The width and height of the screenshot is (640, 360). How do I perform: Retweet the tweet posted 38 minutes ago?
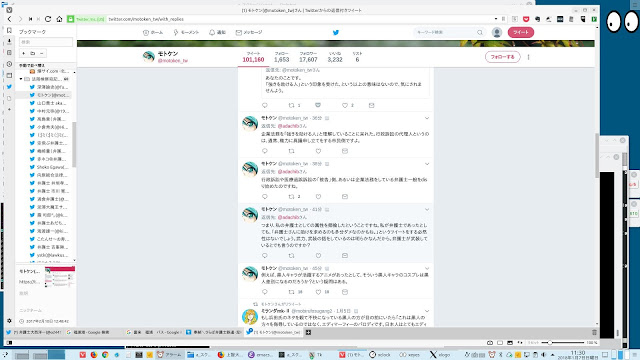291,197
